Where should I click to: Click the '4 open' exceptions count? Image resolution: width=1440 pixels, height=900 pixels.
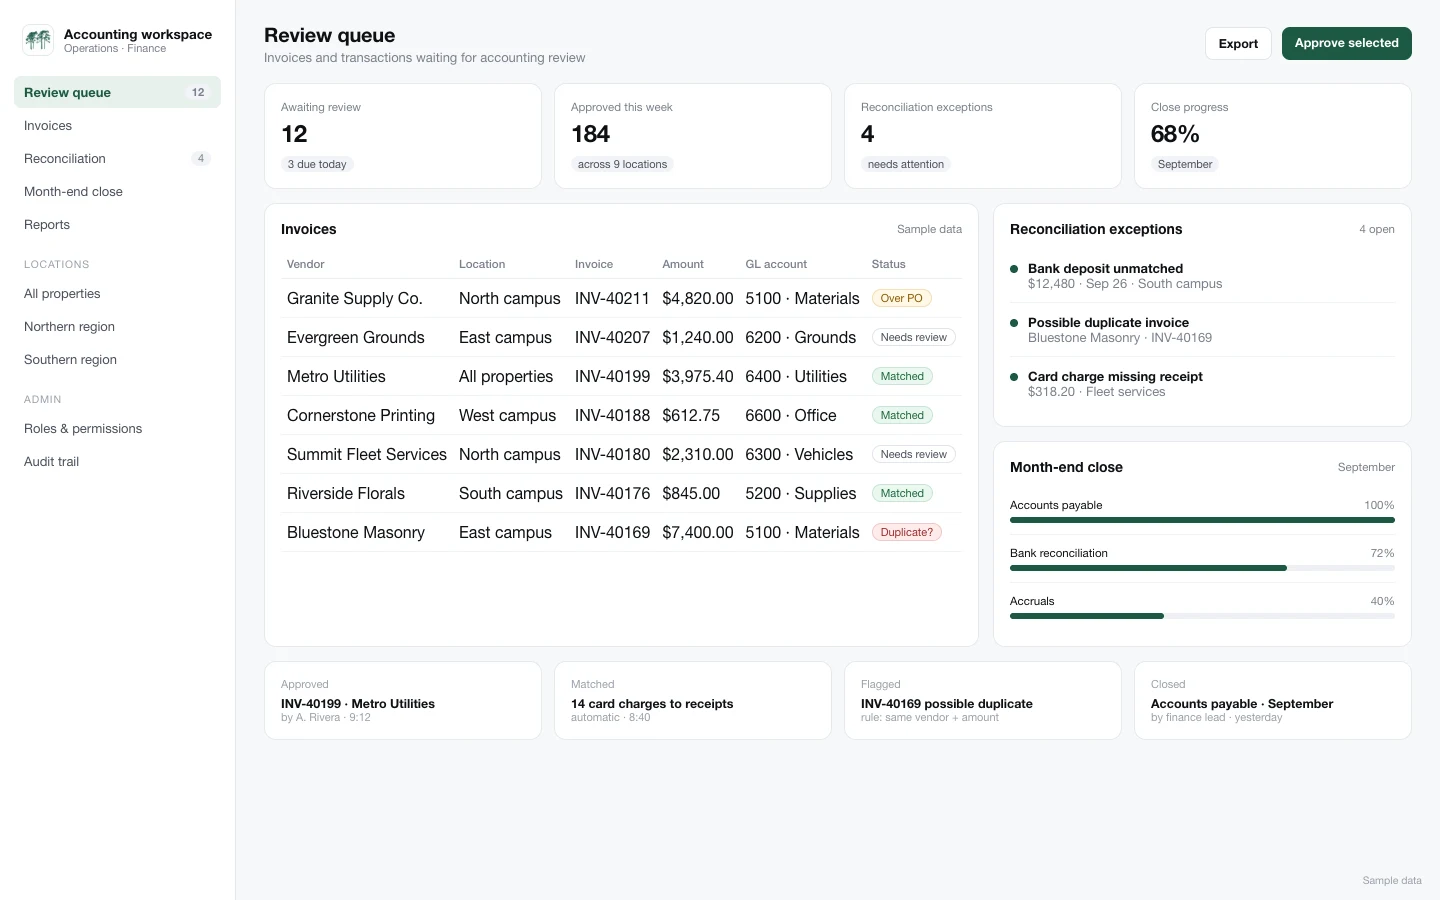(x=1376, y=229)
